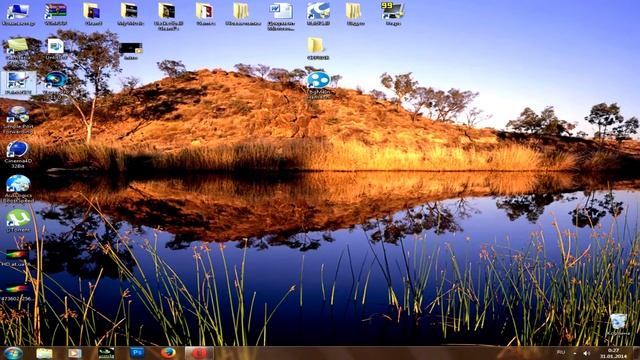The height and width of the screenshot is (360, 640).
Task: Select the blue-white shortcut right of the Word document
Action: pos(318,14)
